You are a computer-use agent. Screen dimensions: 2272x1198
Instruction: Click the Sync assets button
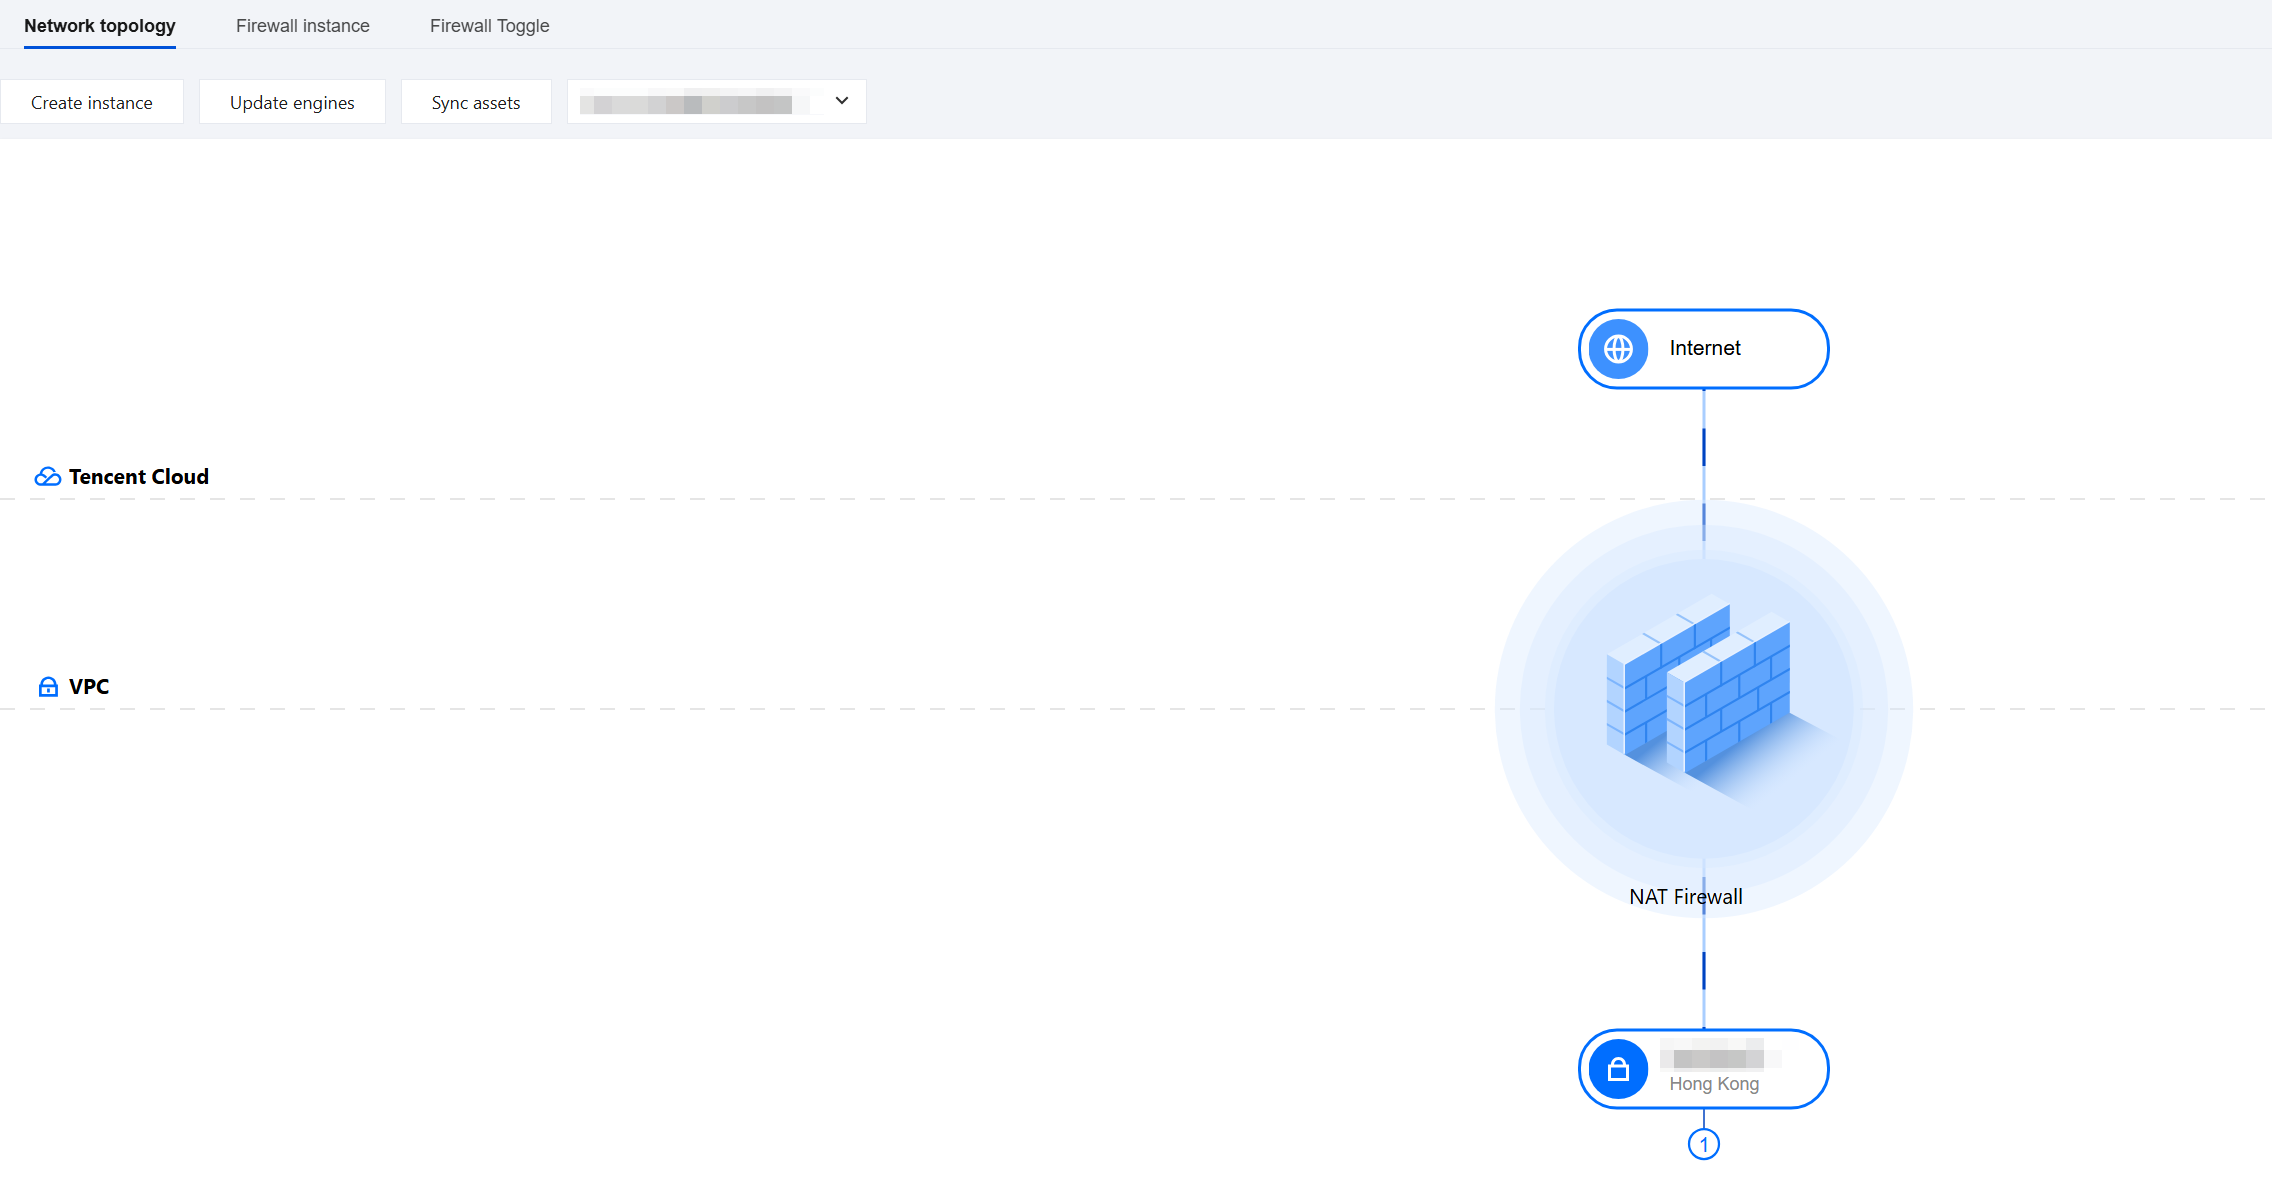(476, 102)
